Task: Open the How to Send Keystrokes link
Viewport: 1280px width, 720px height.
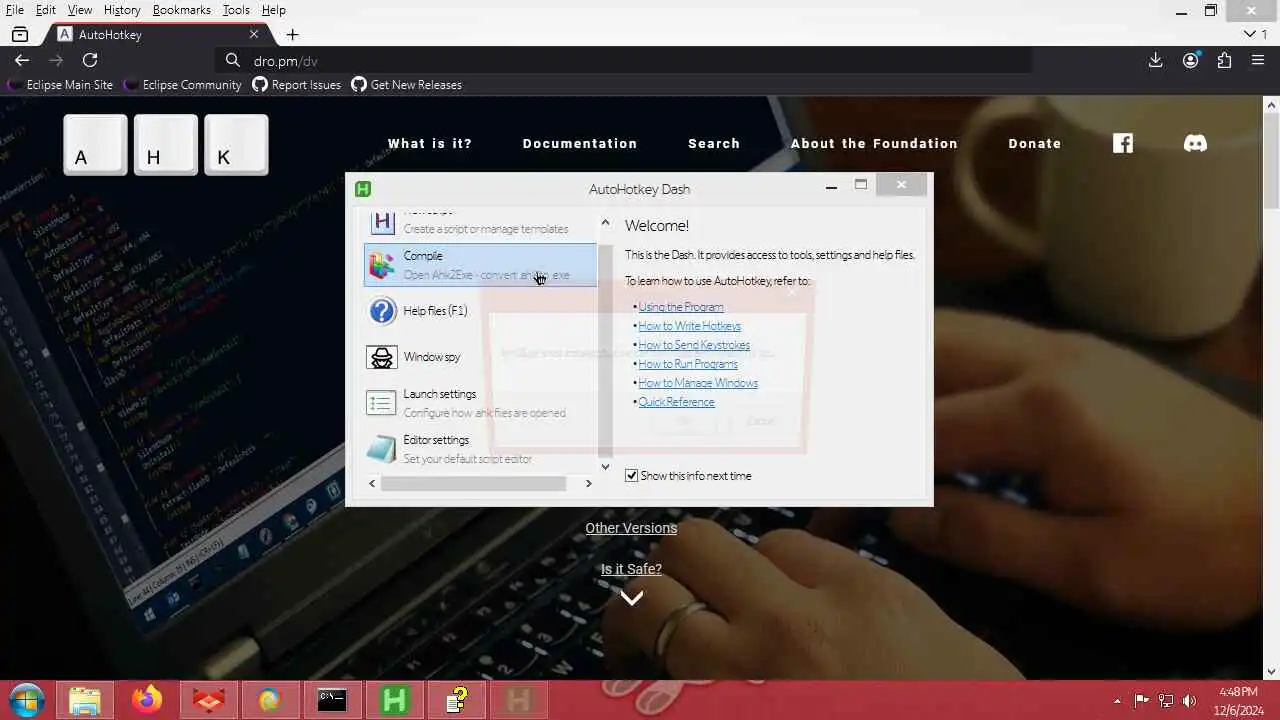Action: (x=694, y=345)
